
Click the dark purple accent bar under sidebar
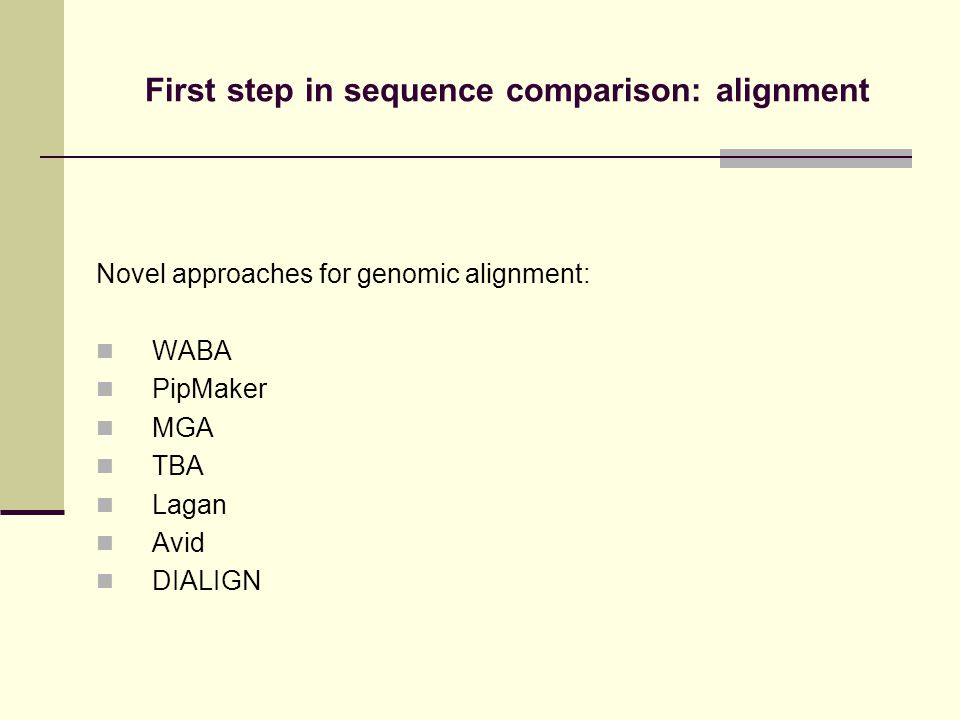tap(32, 512)
